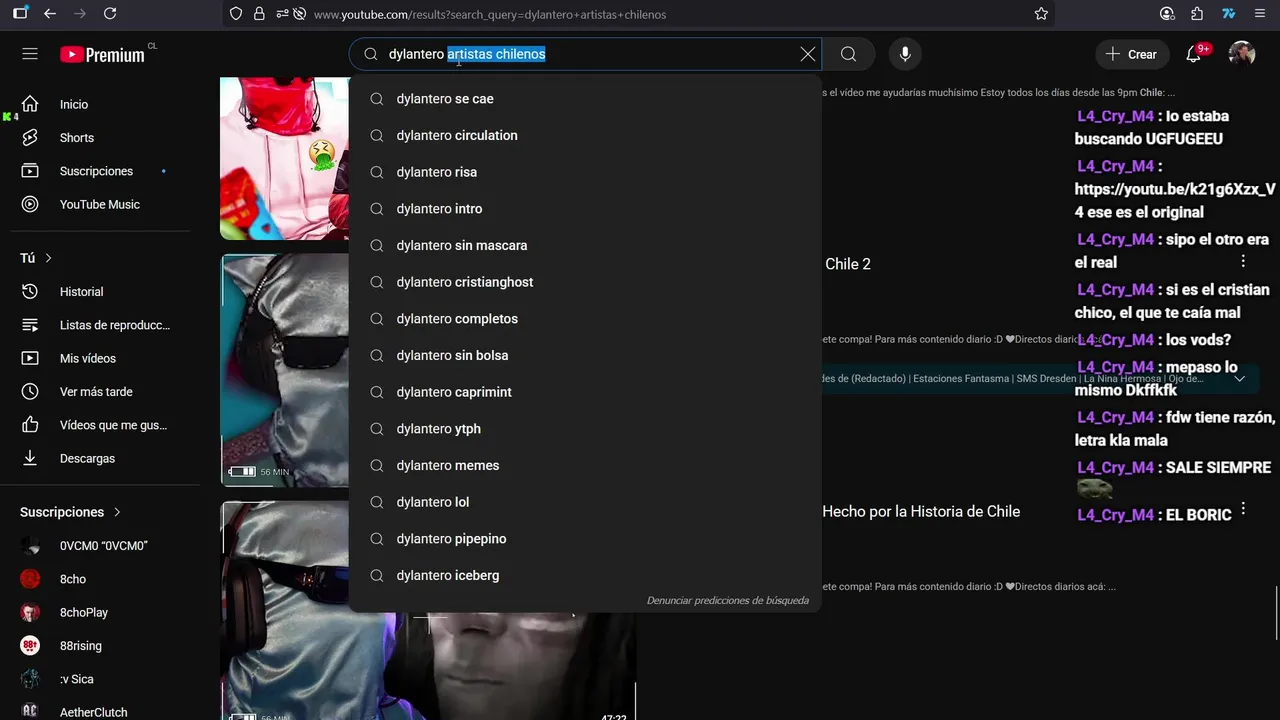
Task: Open the :v Sica channel subscription
Action: (x=100, y=679)
